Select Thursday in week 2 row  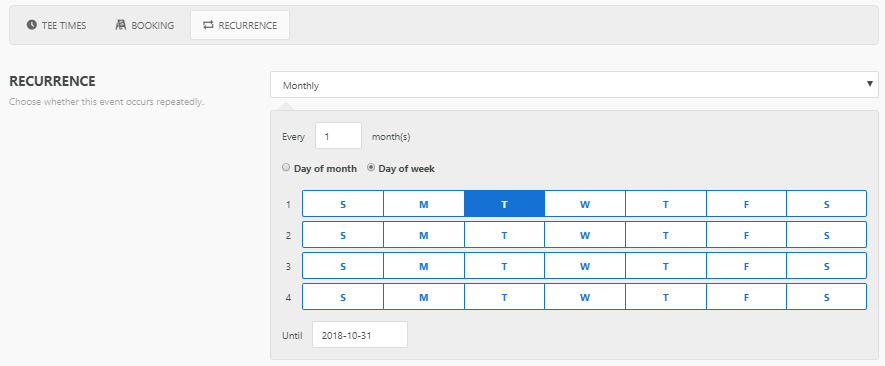665,234
